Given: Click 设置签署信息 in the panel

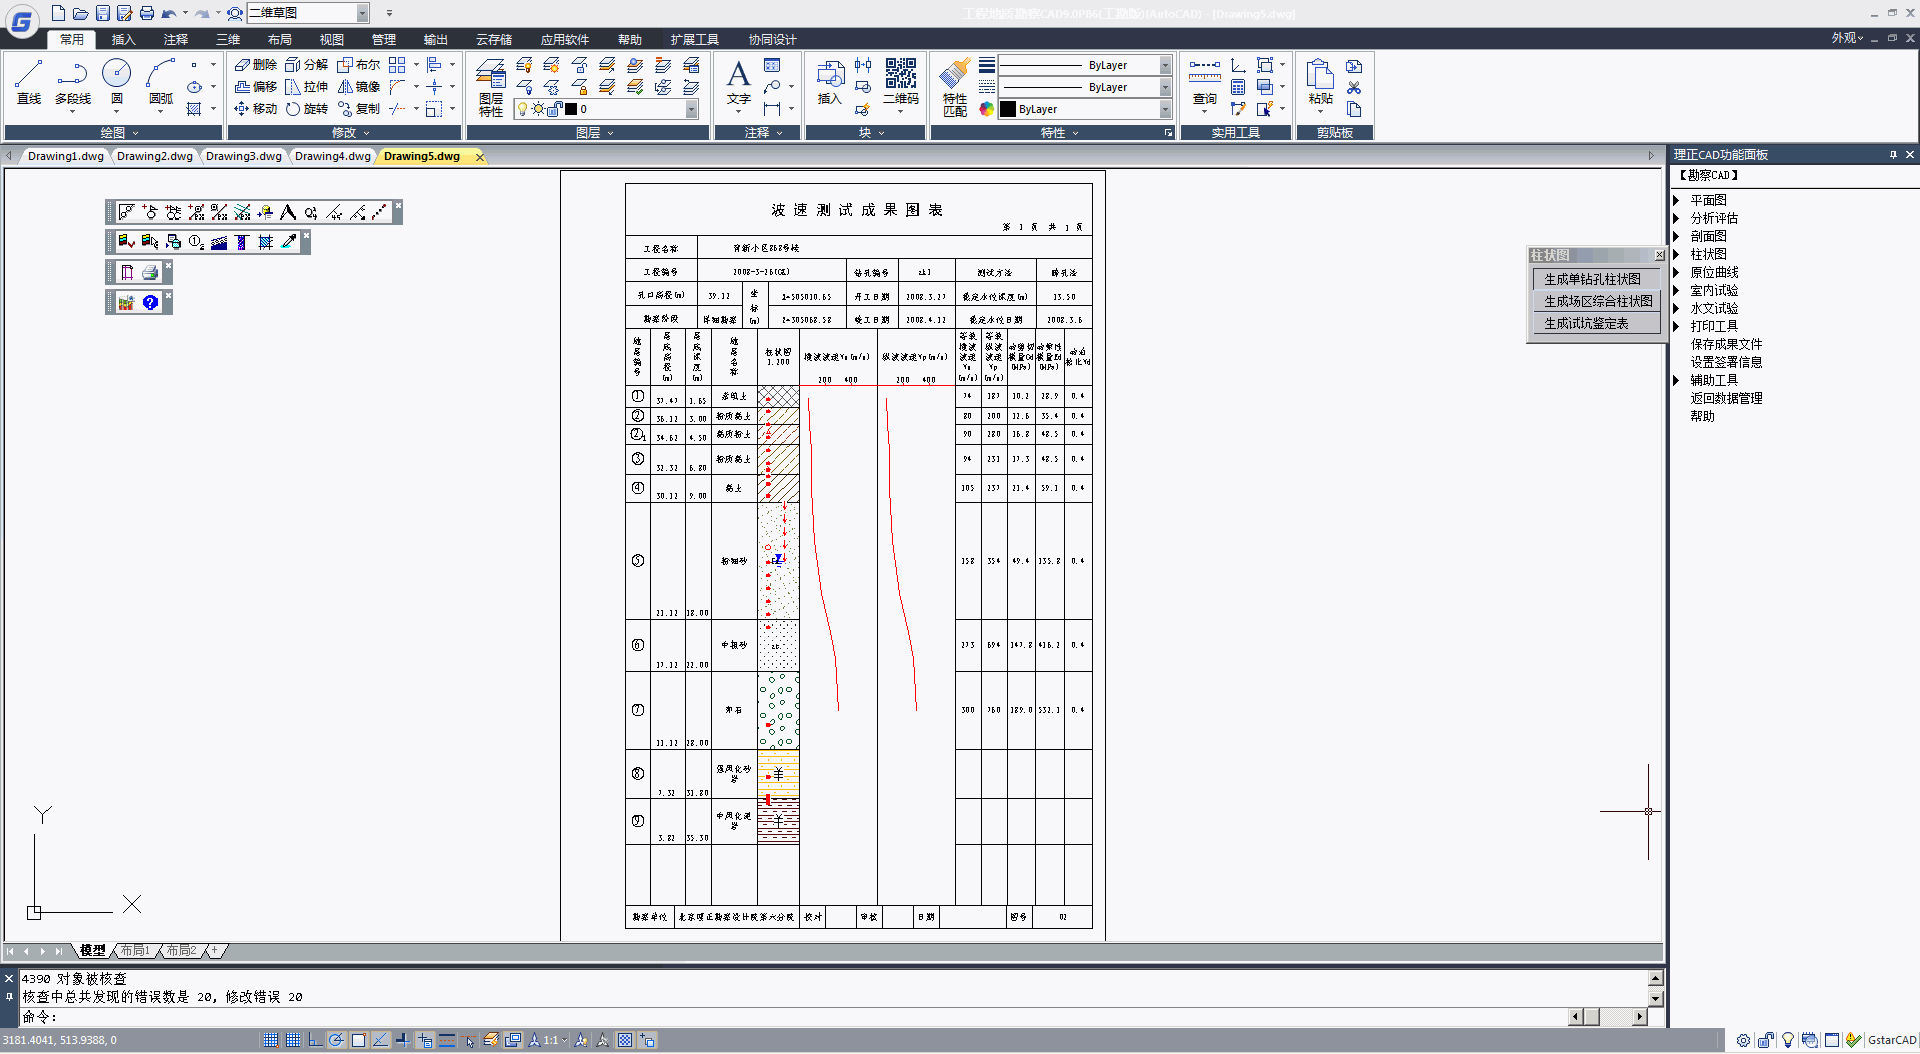Looking at the screenshot, I should click(x=1726, y=362).
